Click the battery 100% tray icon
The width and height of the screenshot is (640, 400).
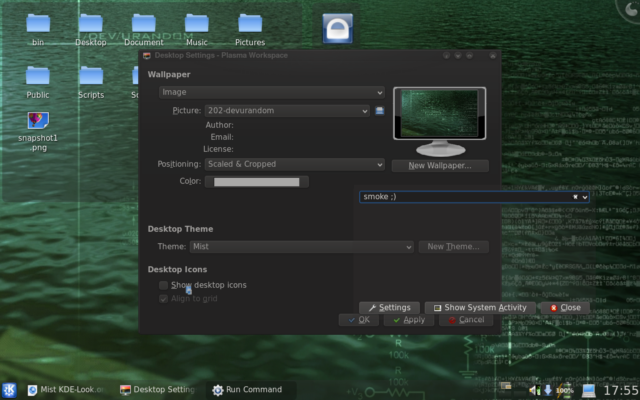pos(565,390)
